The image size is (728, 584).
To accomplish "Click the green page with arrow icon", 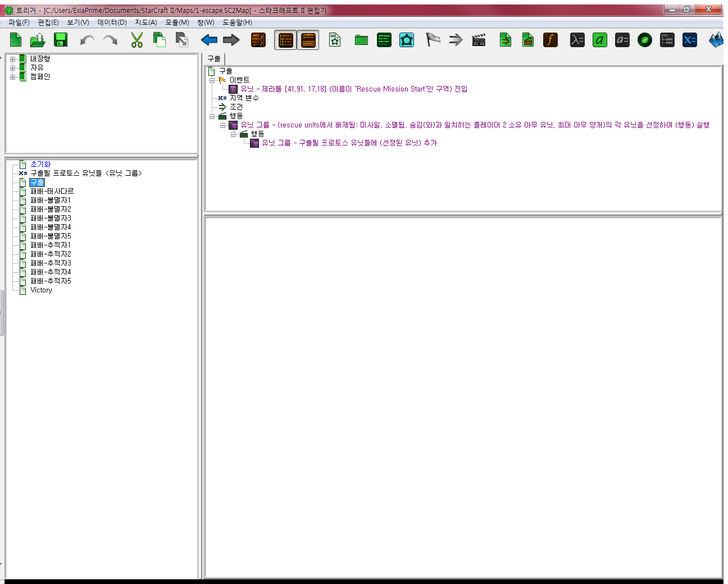I will pos(505,40).
